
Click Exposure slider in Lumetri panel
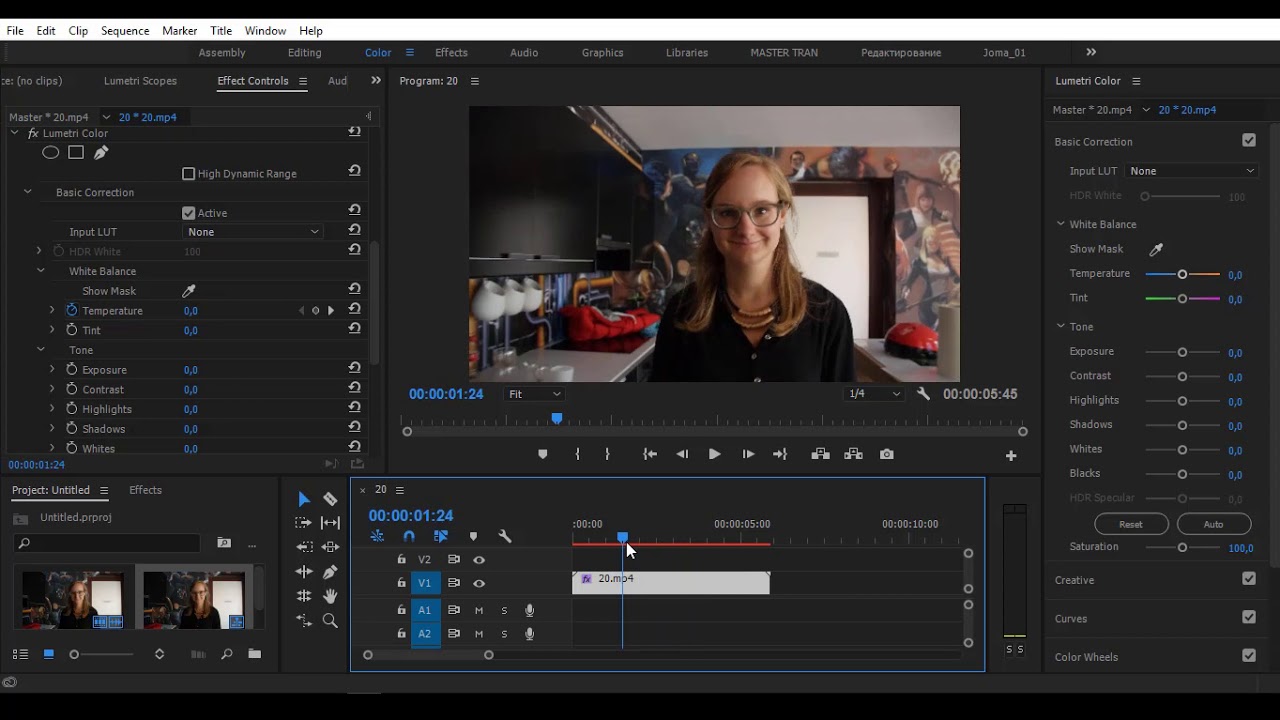click(x=1182, y=352)
